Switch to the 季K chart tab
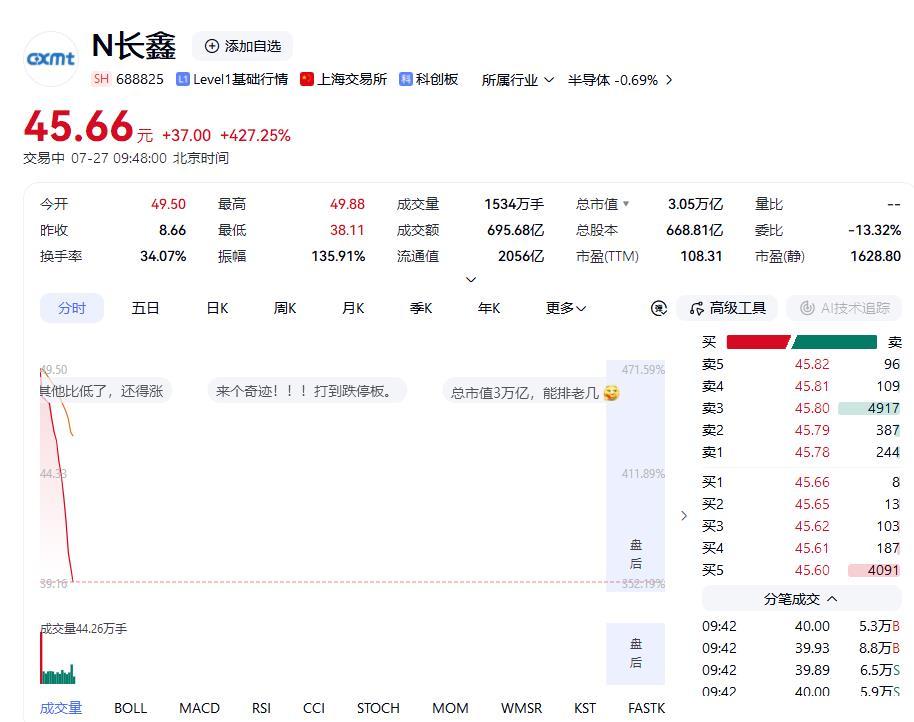Screen dimensions: 914x722 (x=421, y=308)
